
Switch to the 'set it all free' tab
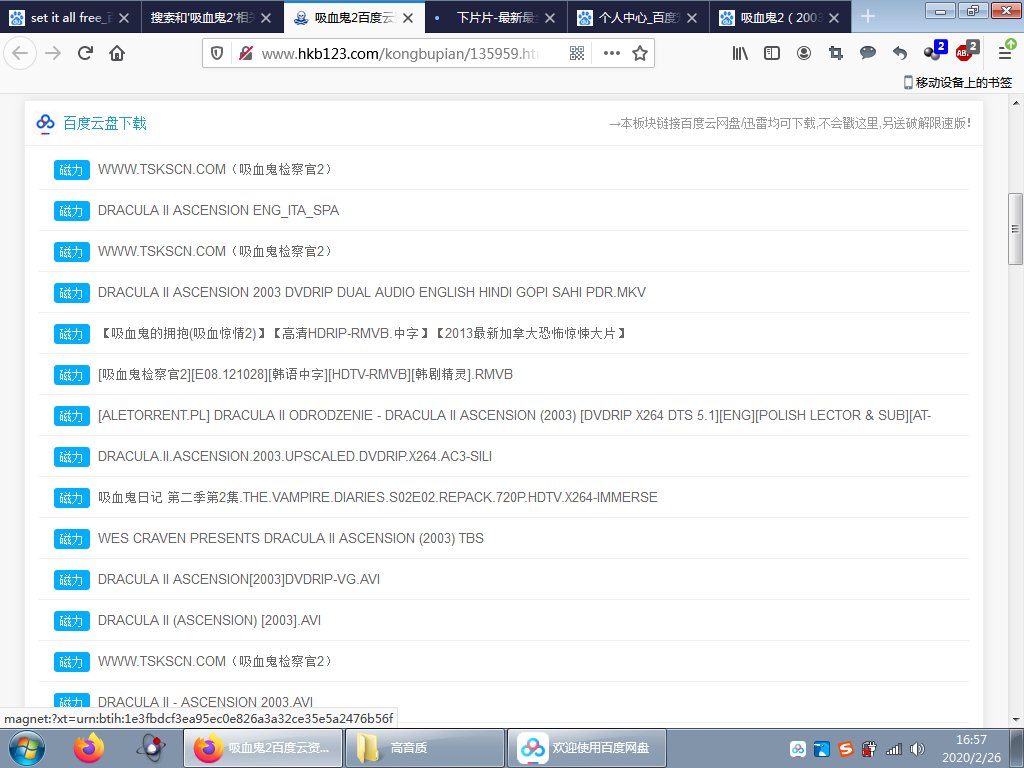tap(70, 17)
